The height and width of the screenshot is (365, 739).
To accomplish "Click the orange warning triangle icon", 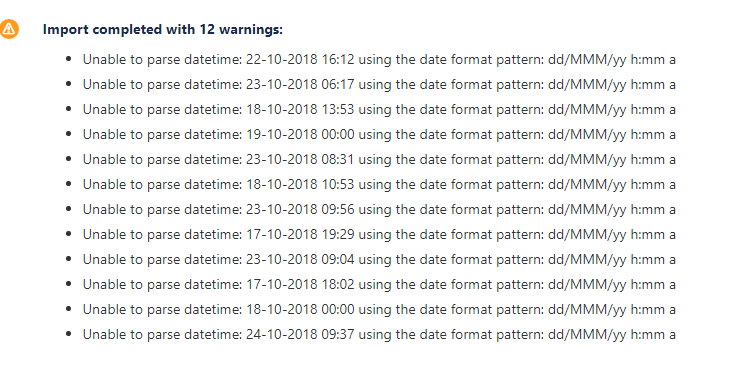I will [9, 29].
